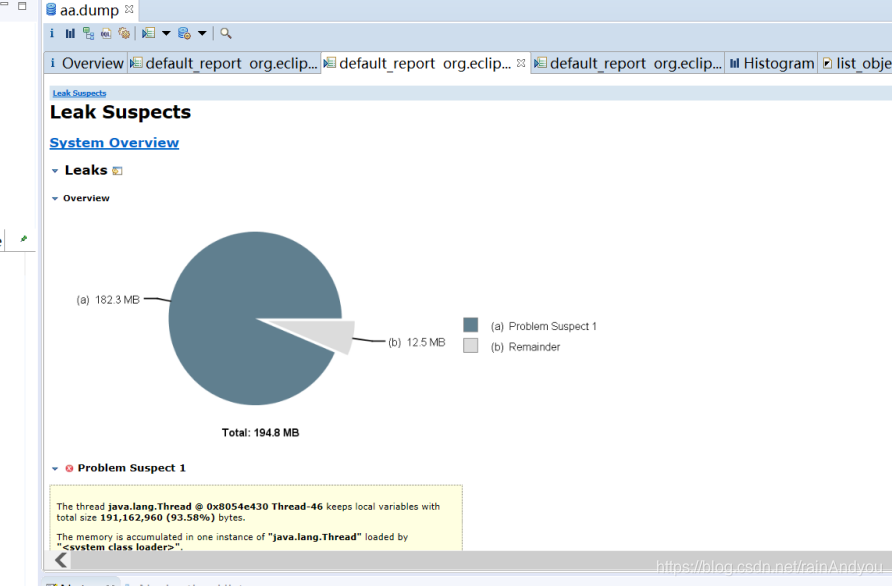
Task: Maximize the left side panel
Action: pyautogui.click(x=22, y=6)
